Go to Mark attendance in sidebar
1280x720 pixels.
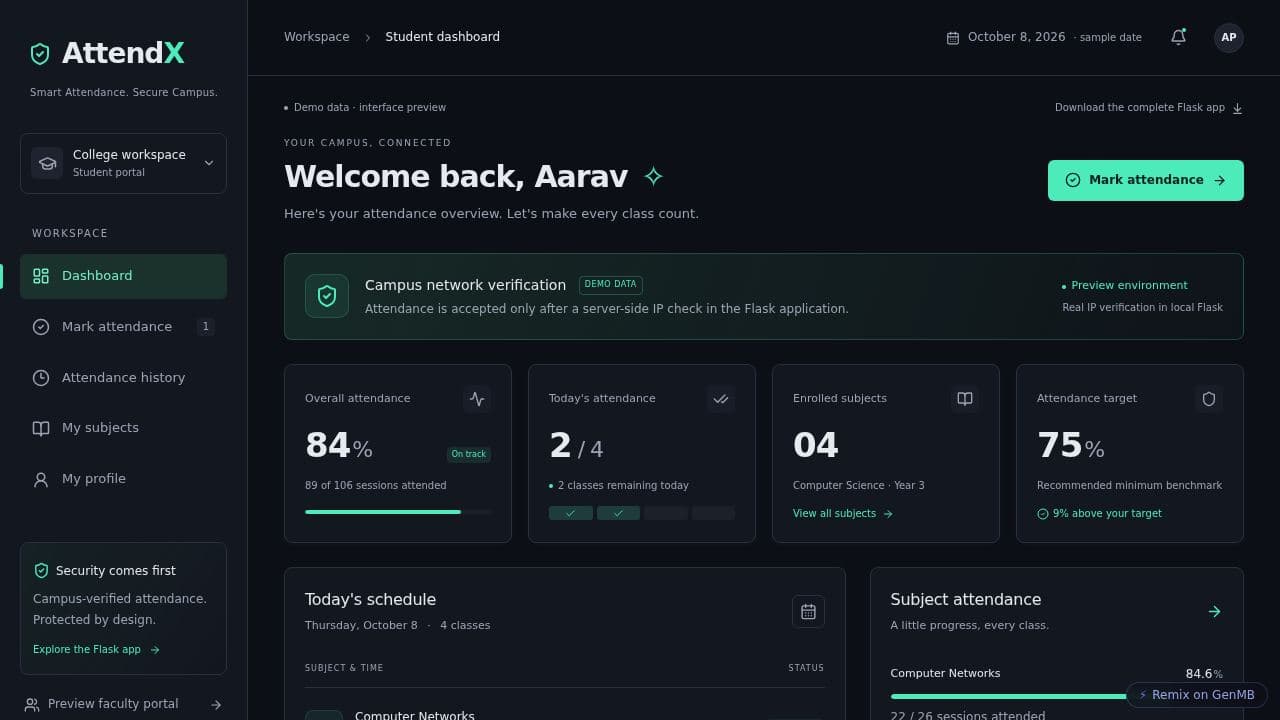coord(123,327)
